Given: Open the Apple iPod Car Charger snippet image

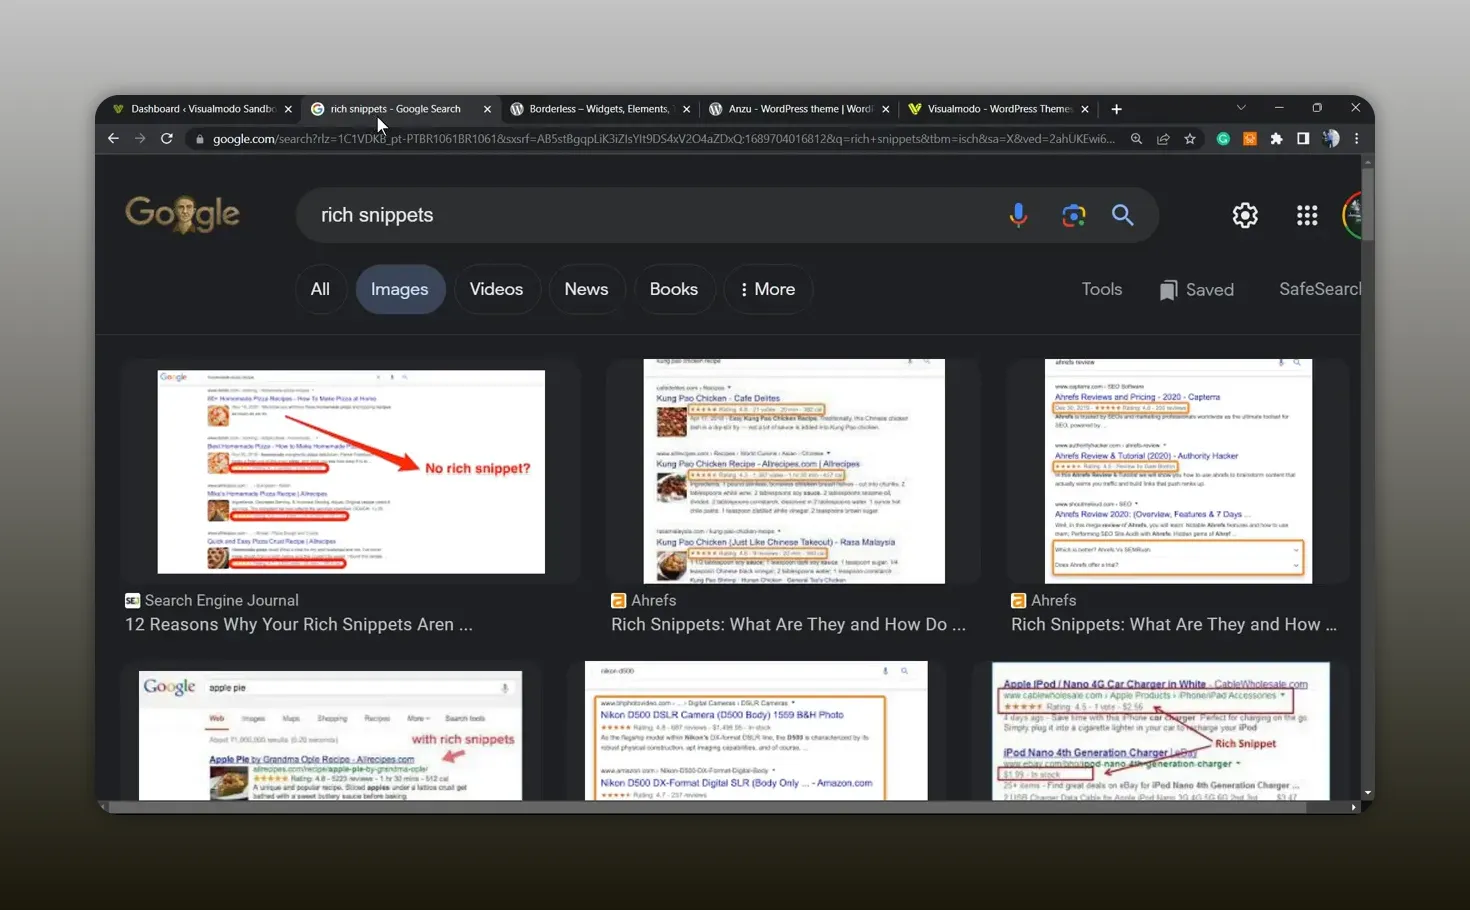Looking at the screenshot, I should click(x=1161, y=730).
